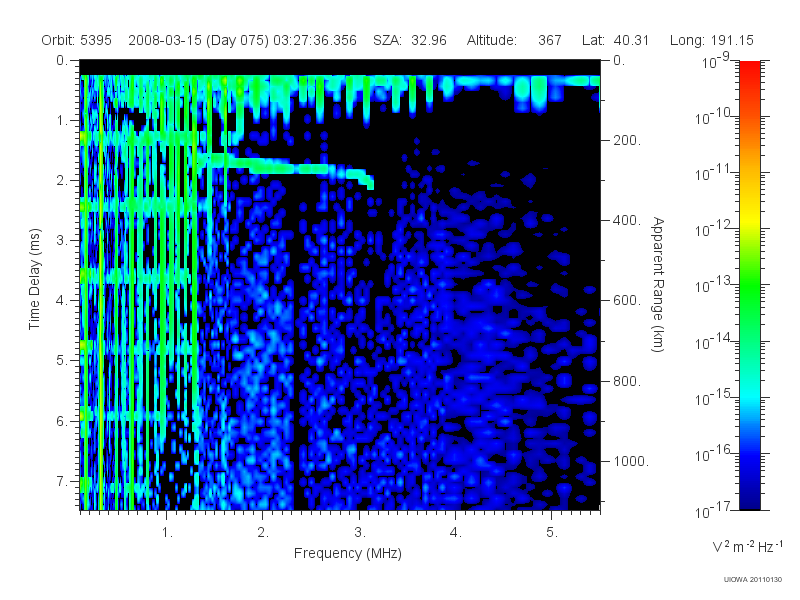The image size is (800, 600).
Task: Click the 4. tick on Time Delay axis
Action: [62, 301]
